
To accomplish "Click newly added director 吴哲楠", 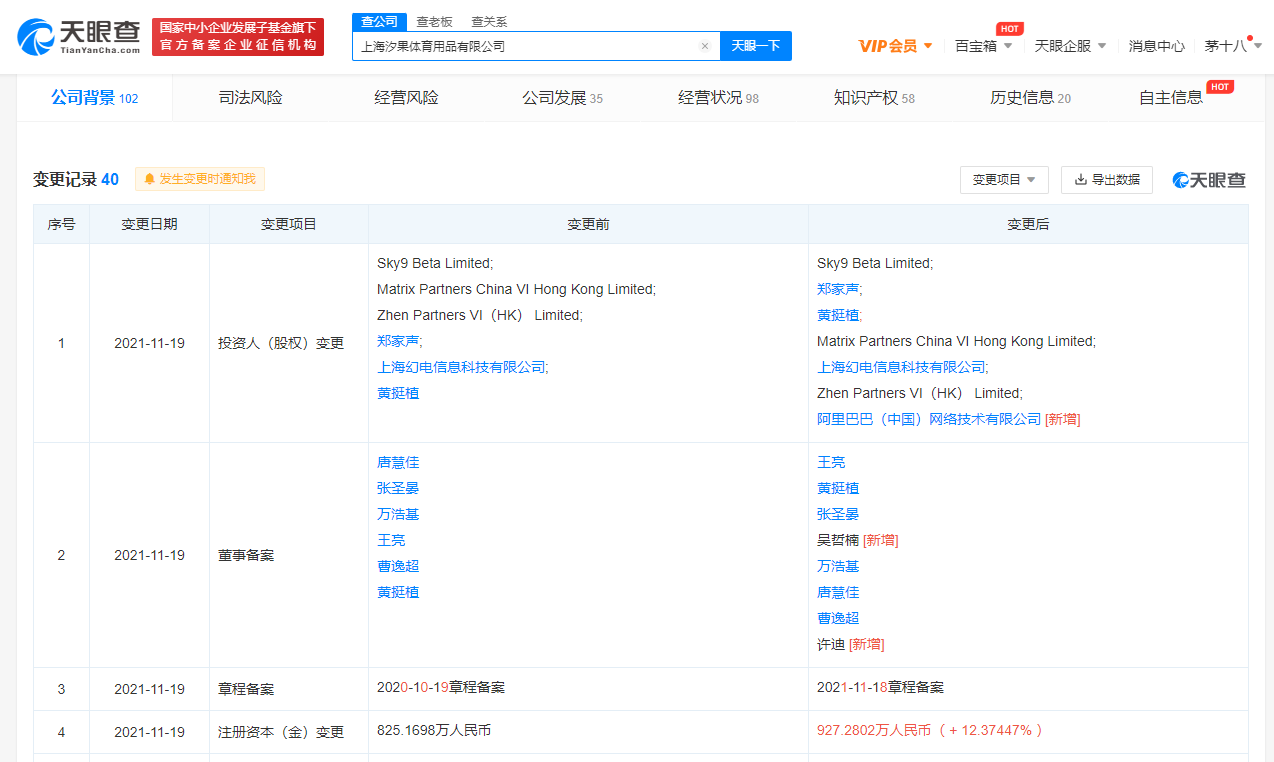I will [x=838, y=540].
